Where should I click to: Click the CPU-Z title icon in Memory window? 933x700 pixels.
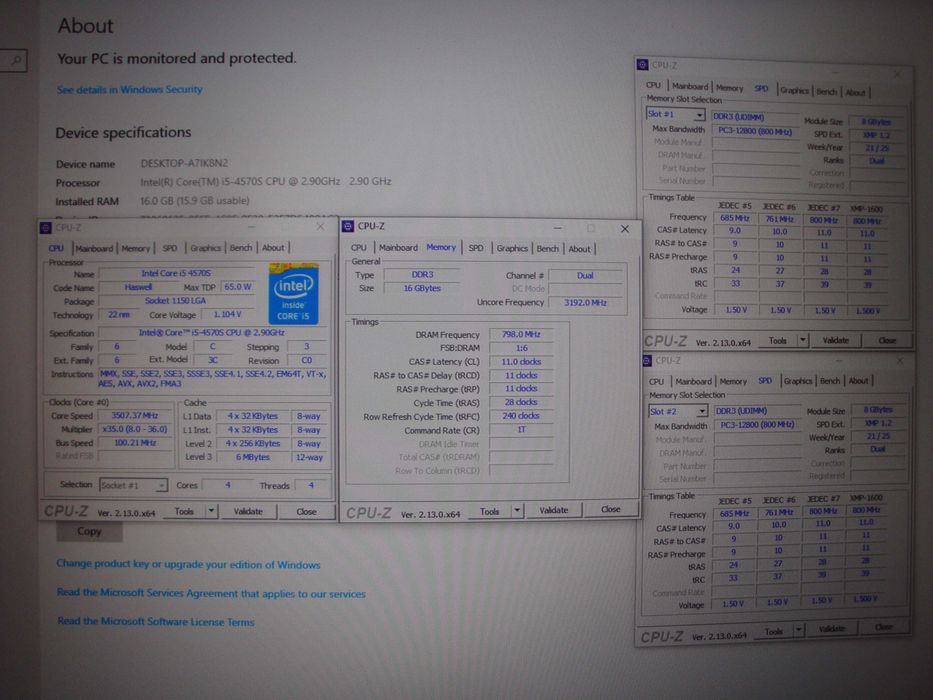click(348, 226)
